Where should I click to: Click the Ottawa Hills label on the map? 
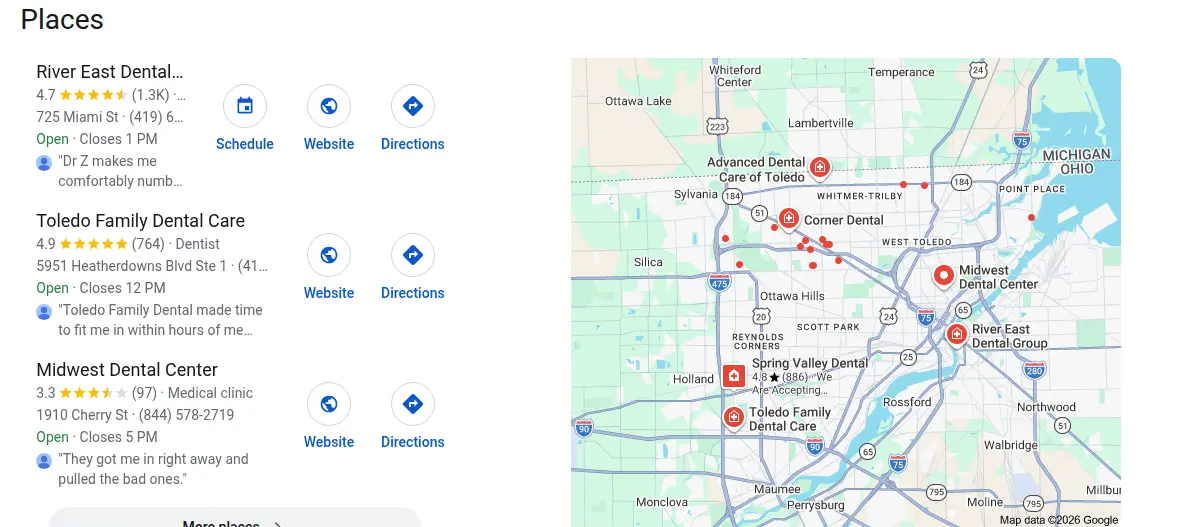(792, 296)
